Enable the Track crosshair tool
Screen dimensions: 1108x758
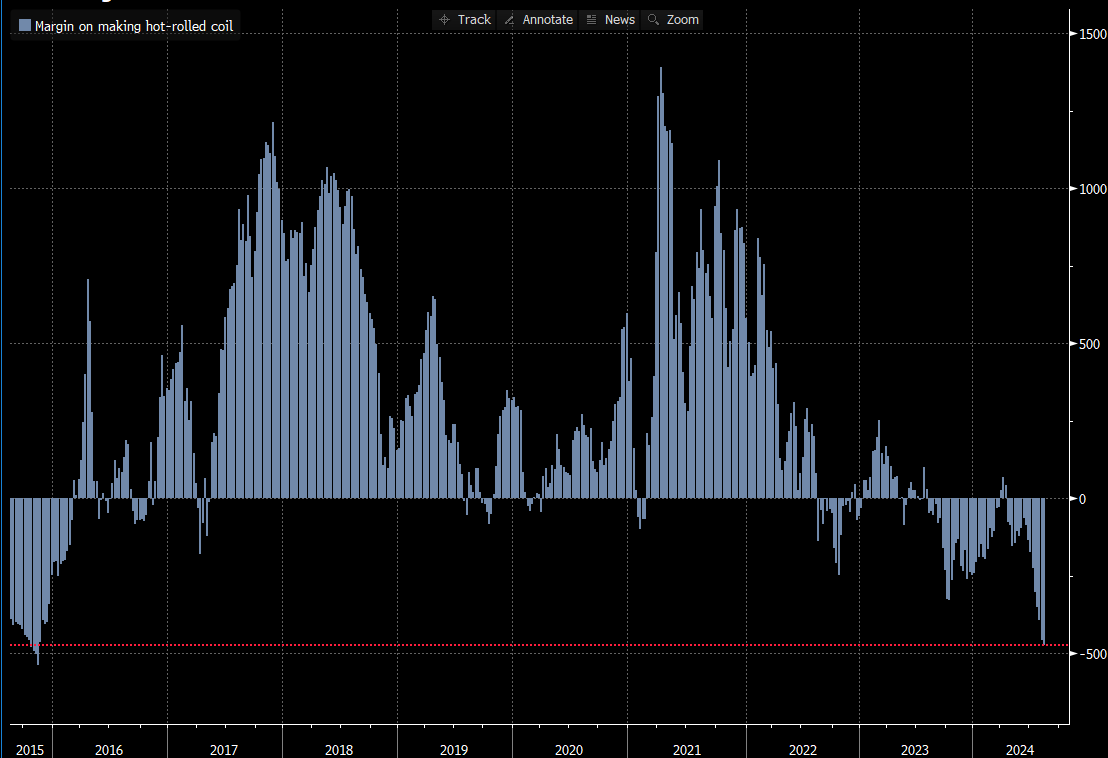(464, 20)
